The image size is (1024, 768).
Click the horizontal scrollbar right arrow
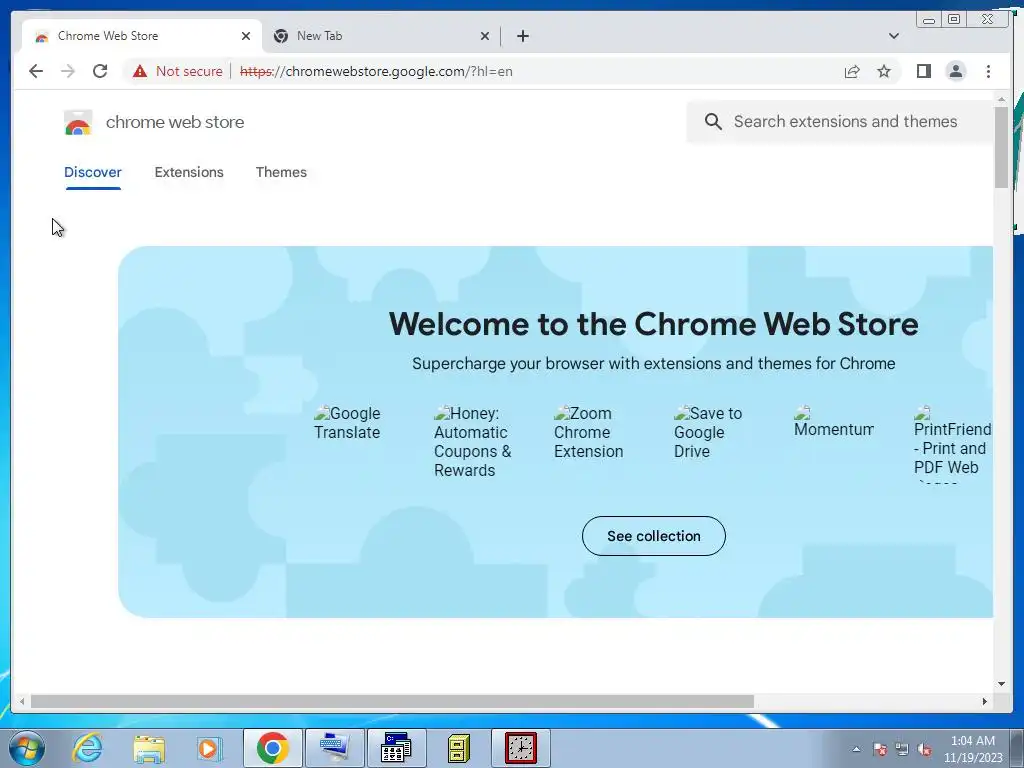984,701
